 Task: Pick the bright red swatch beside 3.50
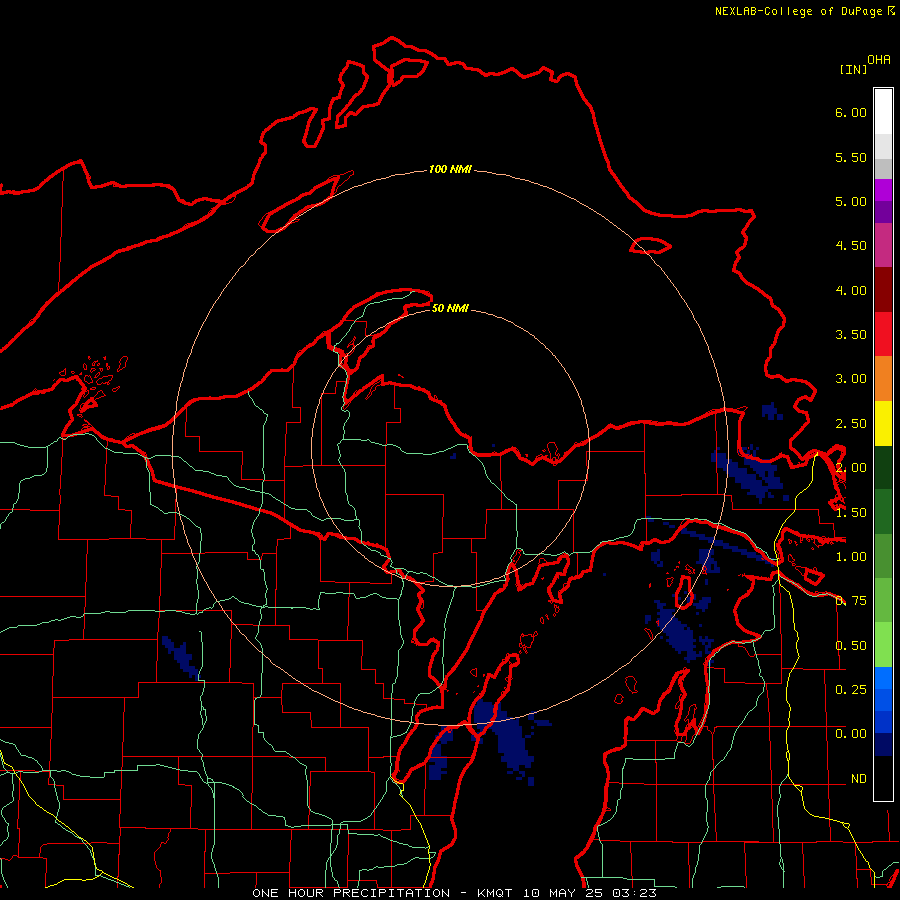click(883, 334)
